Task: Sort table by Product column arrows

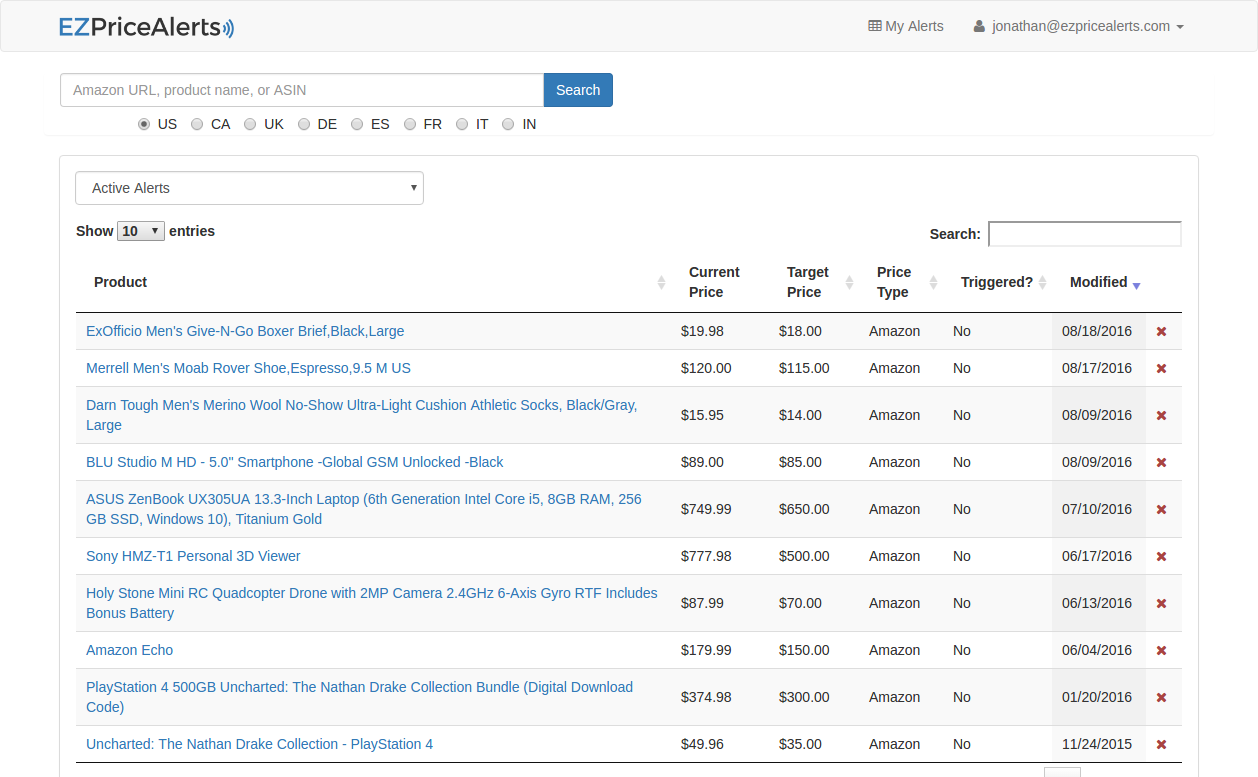Action: [x=661, y=283]
